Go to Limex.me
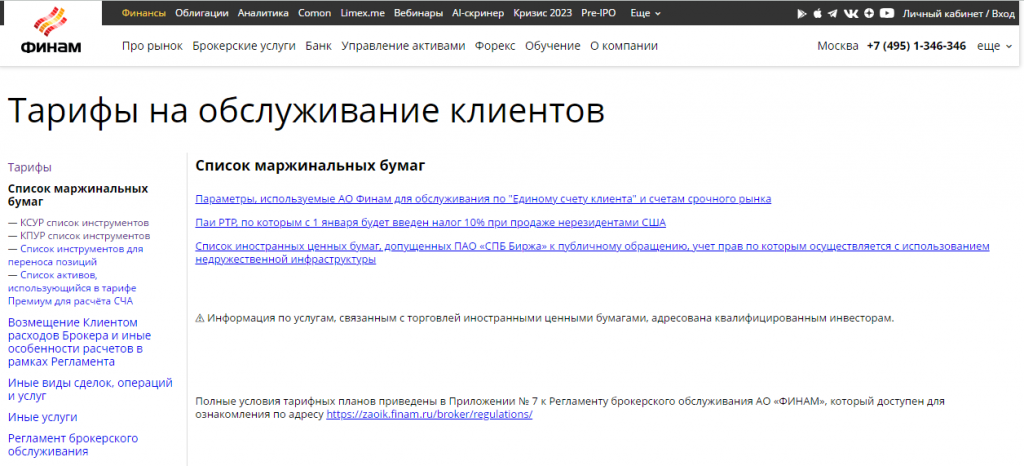 pos(362,13)
